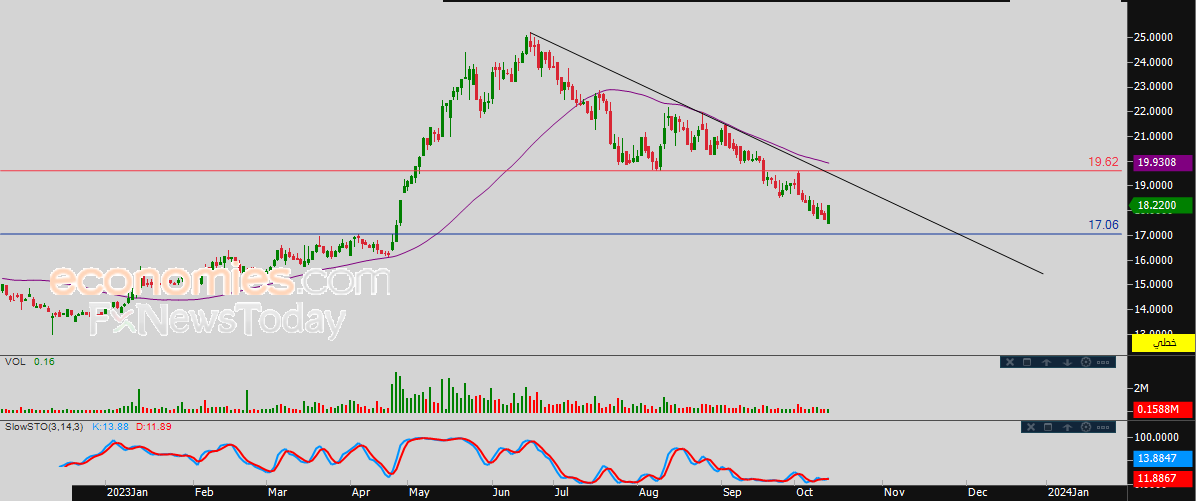Viewport: 1196px width, 501px height.
Task: Maximize the SlowSTO indicator panel
Action: coord(1049,427)
